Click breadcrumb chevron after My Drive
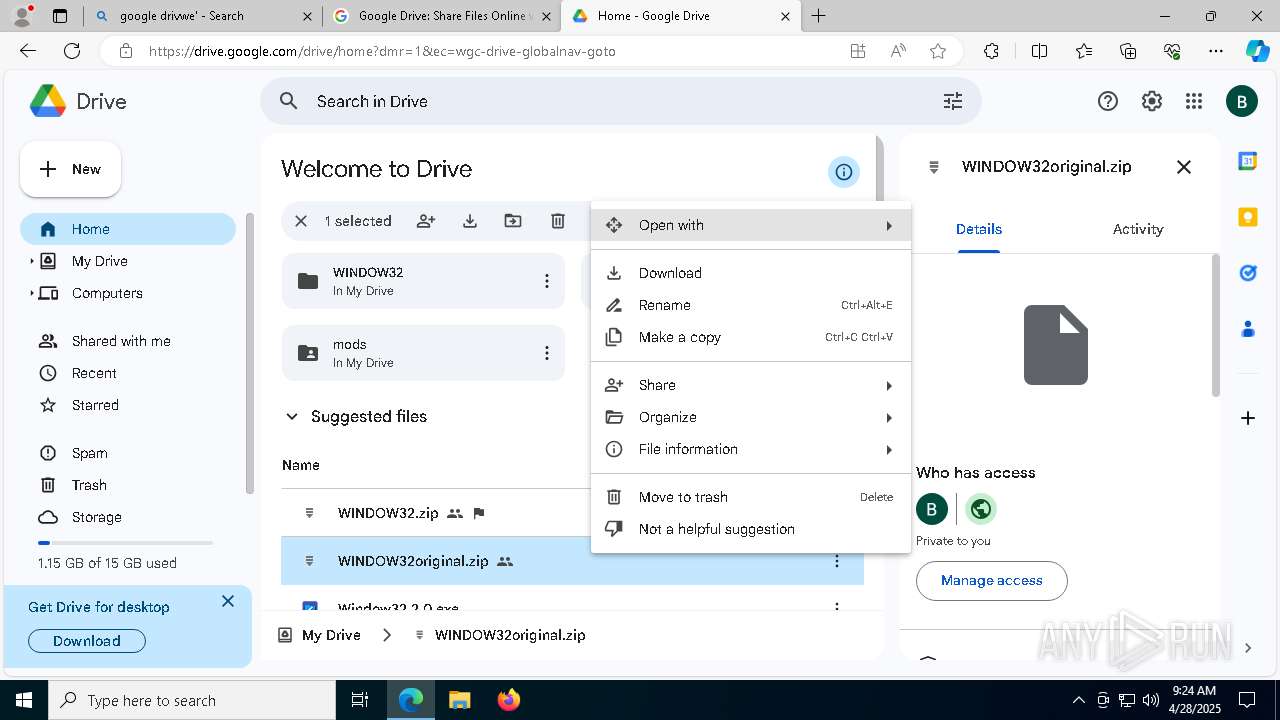This screenshot has height=720, width=1280. [387, 635]
